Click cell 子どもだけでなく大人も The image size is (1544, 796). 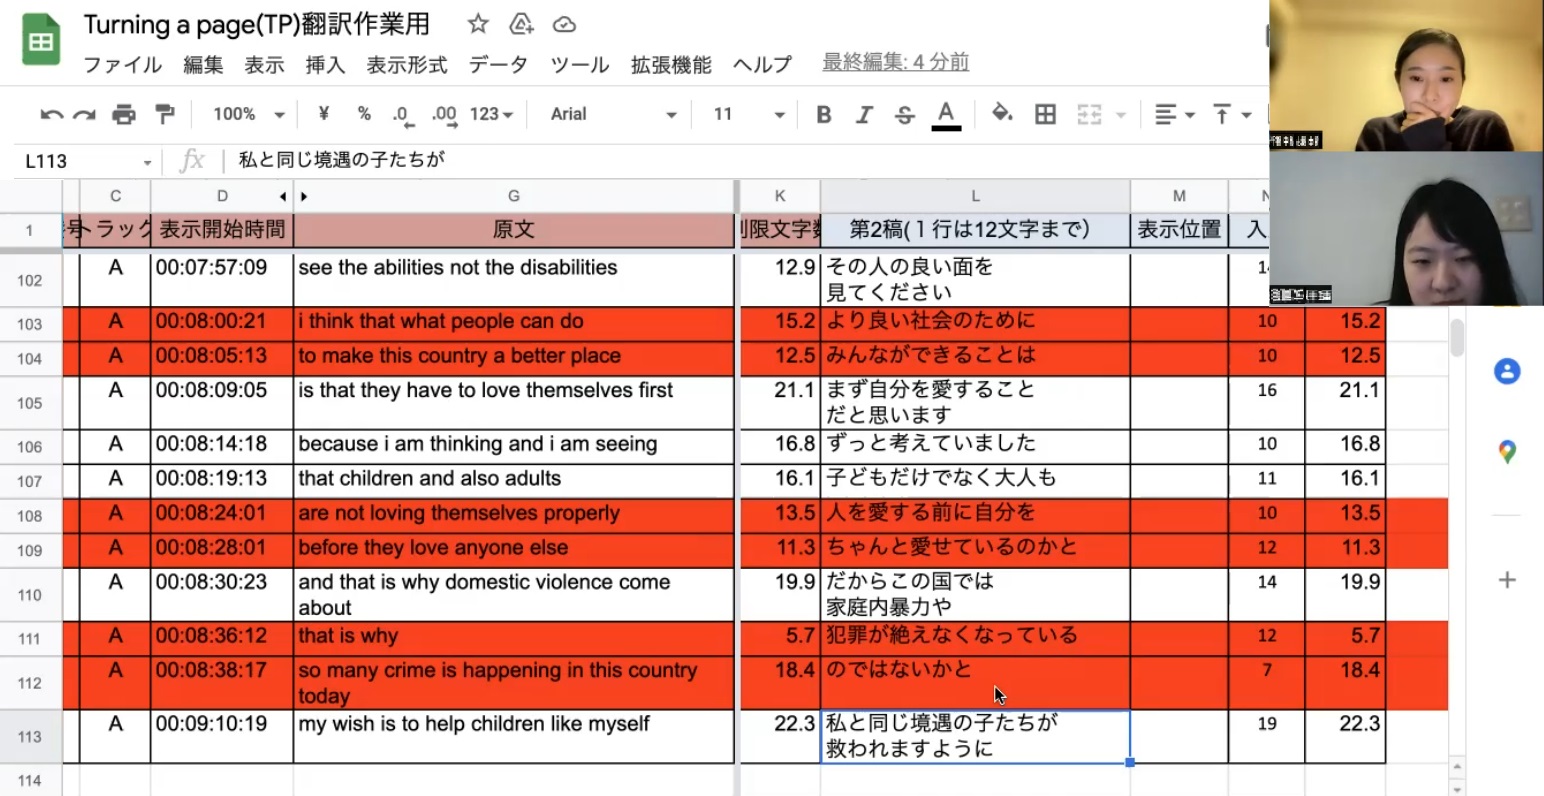click(x=975, y=480)
